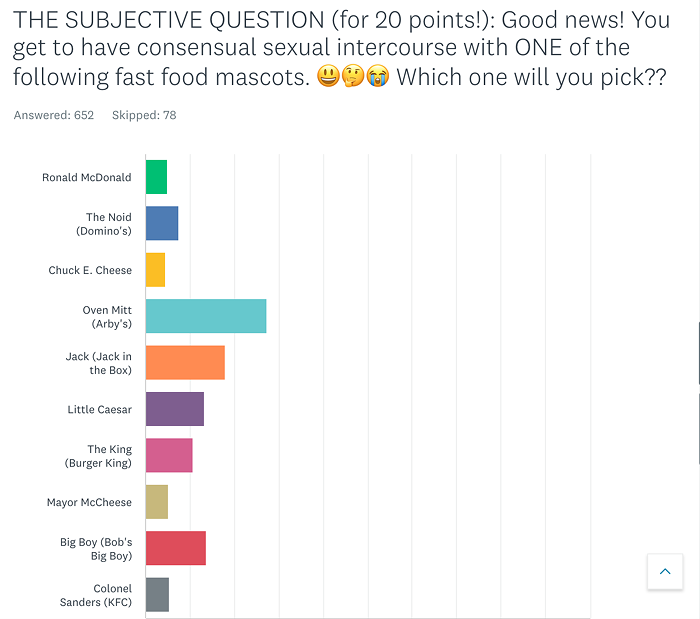Click the green Ronald McDonald bar

(156, 177)
